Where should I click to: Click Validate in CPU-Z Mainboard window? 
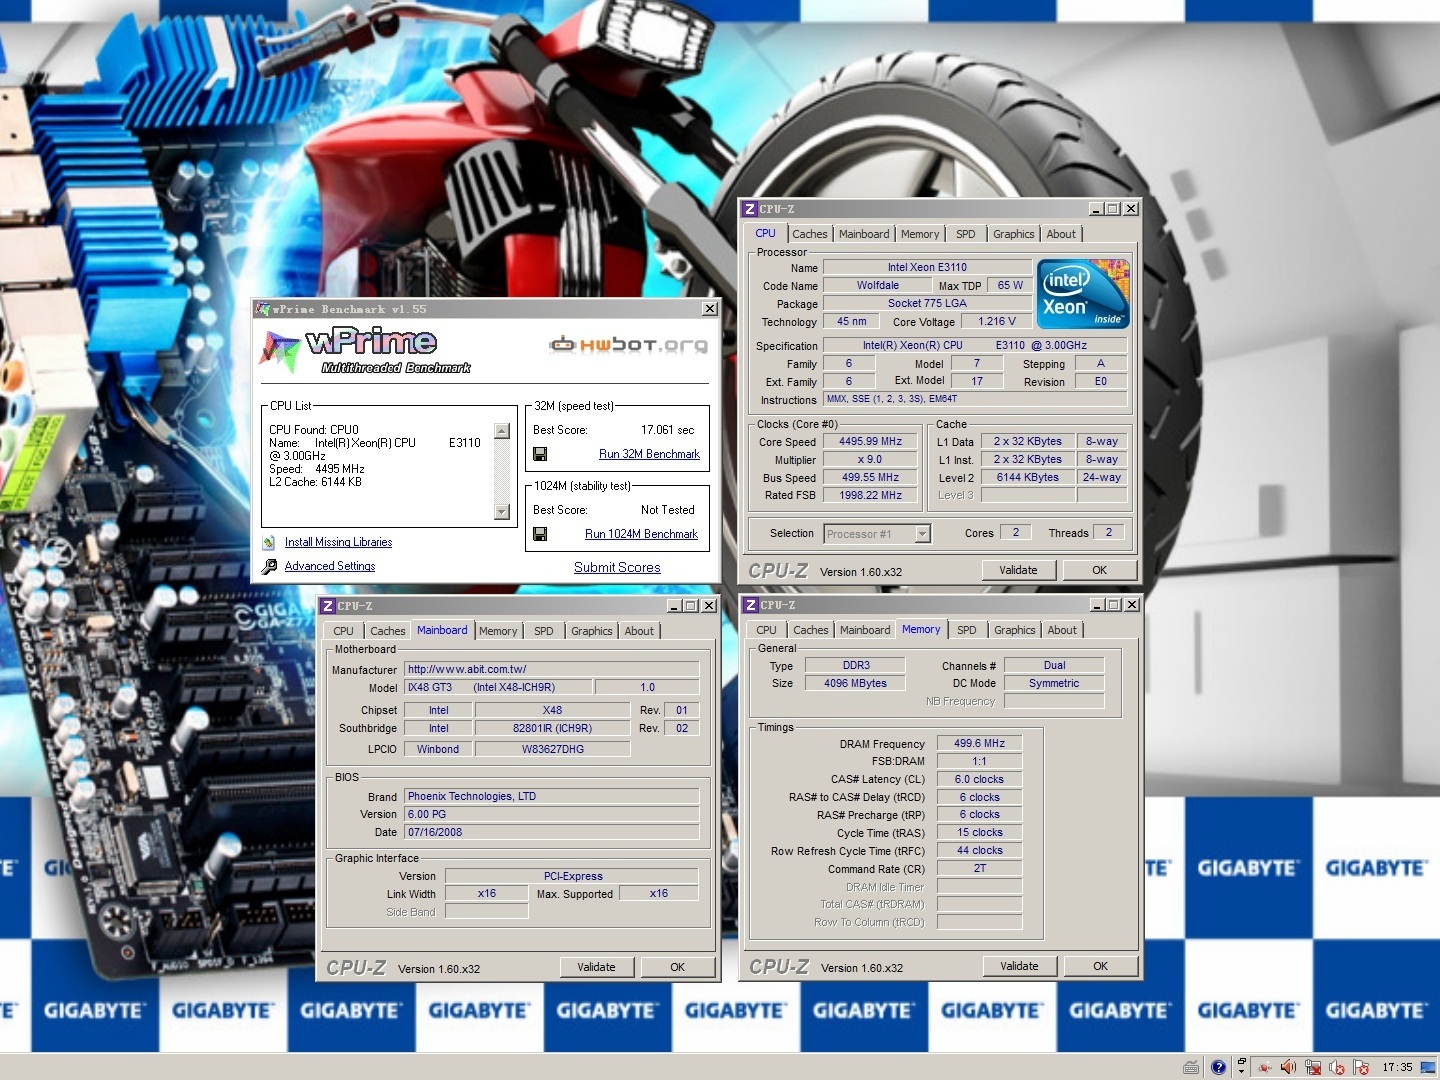(x=596, y=967)
